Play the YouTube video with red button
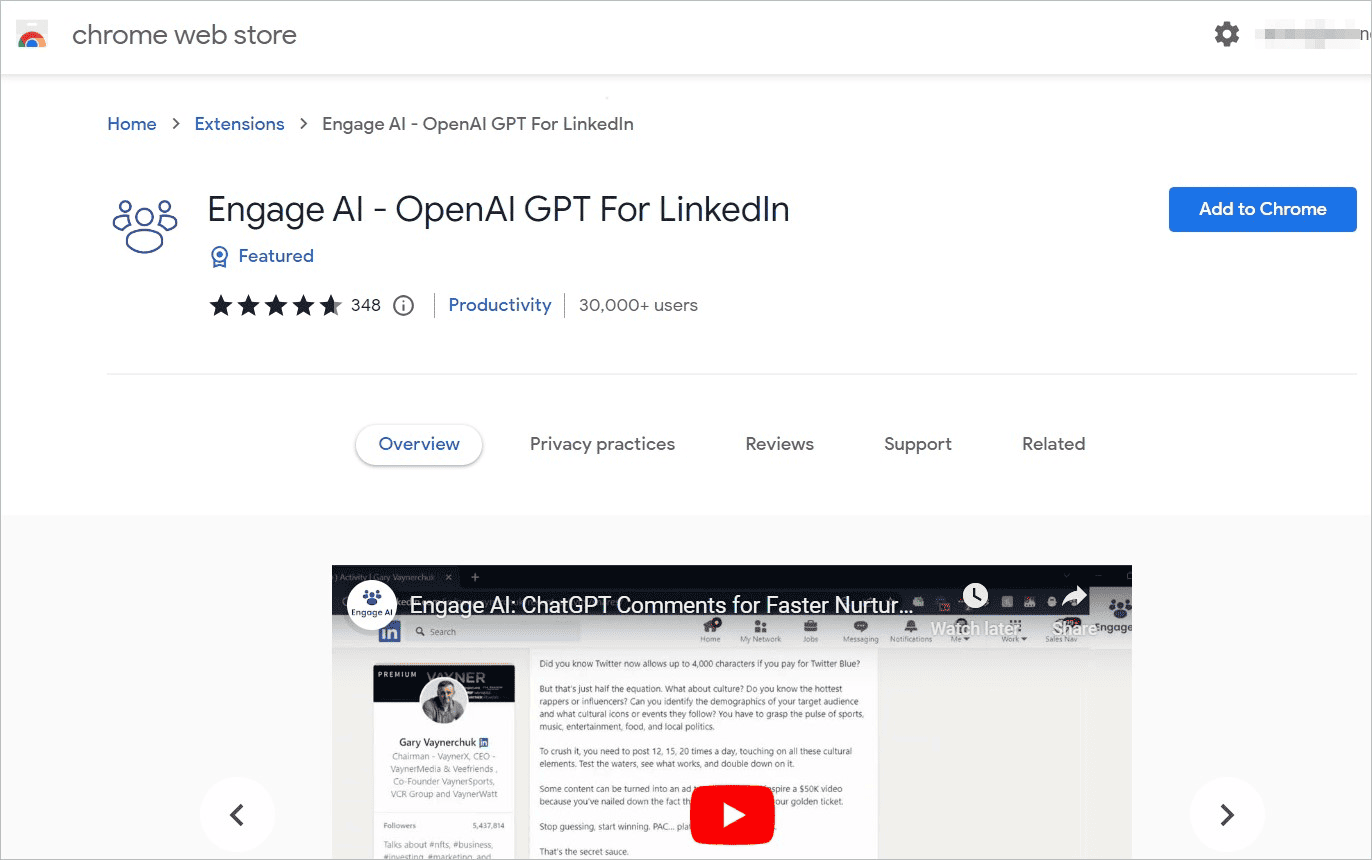Screen dimensions: 1372x860 coord(733,815)
